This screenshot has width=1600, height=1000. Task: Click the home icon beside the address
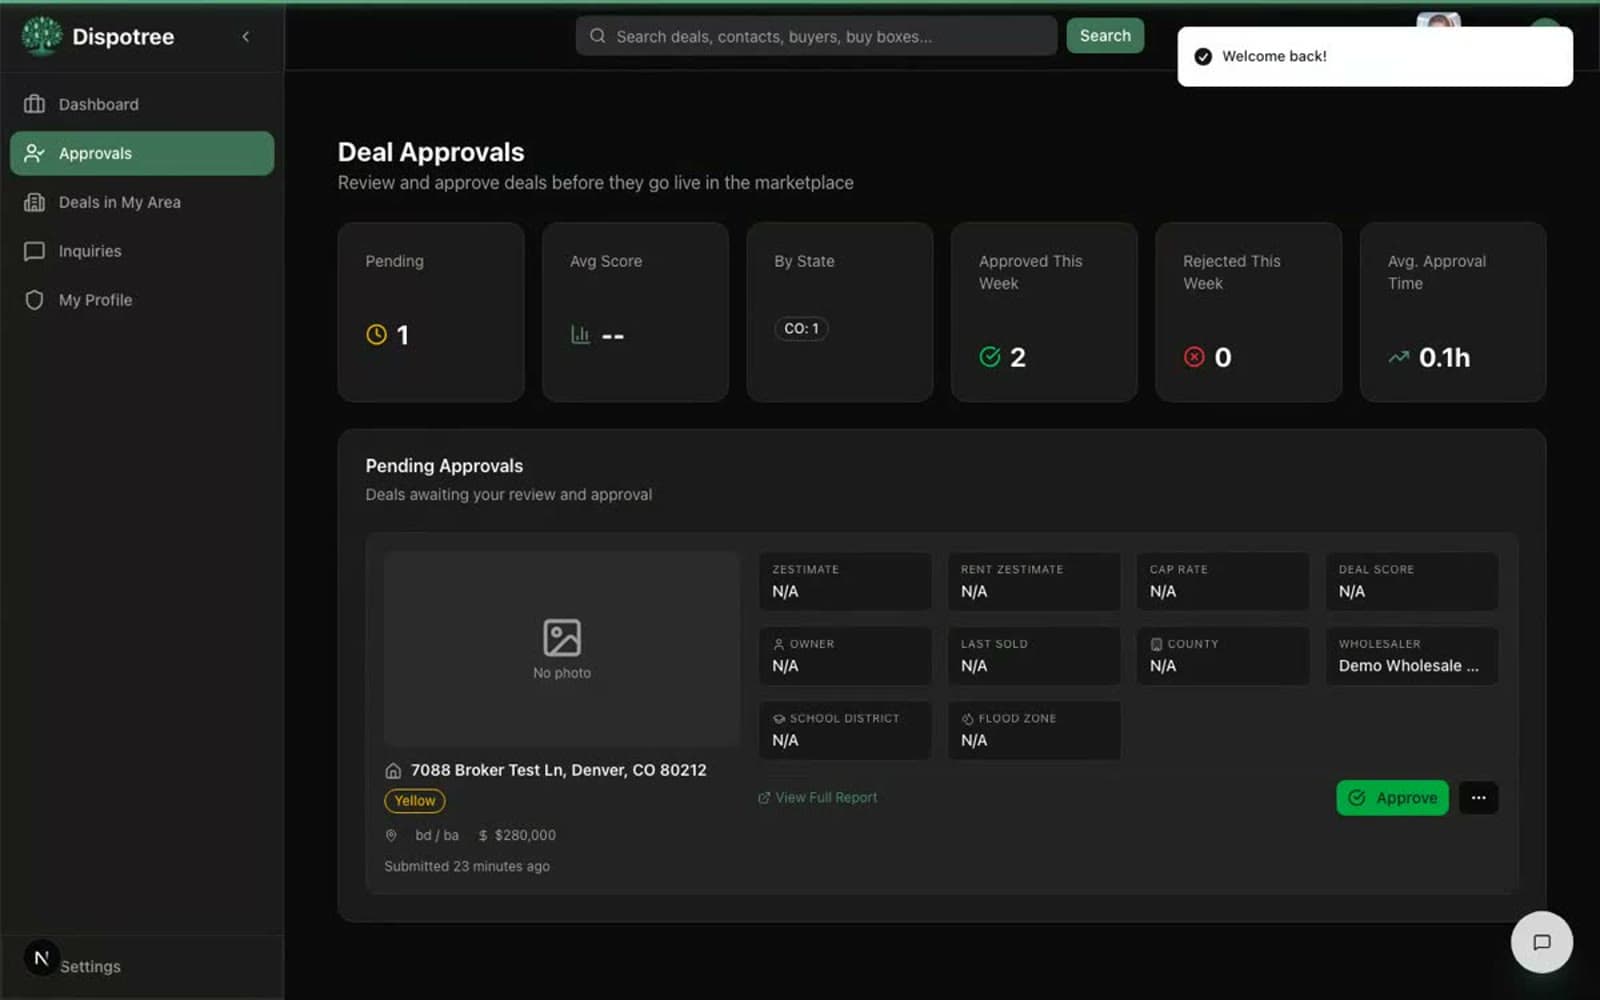393,771
